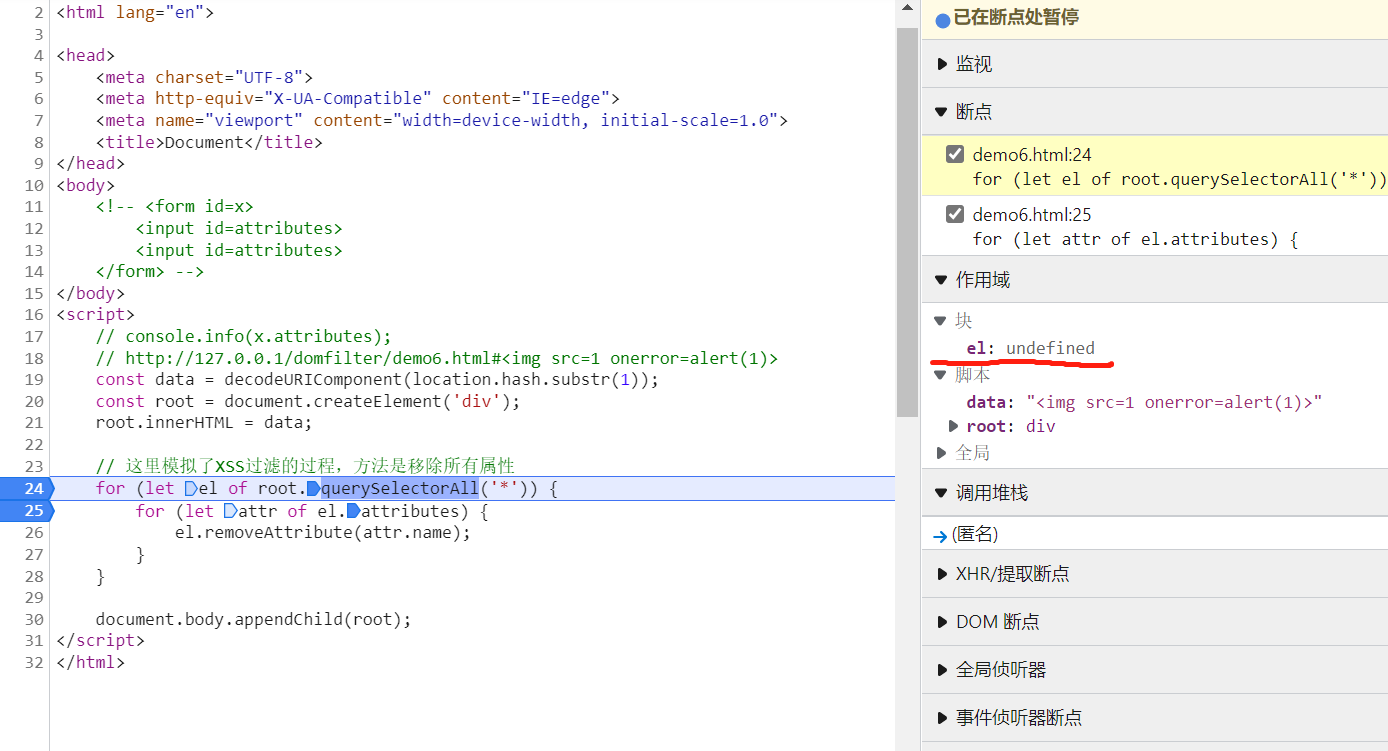Click the line 24 breakpoint marker in gutter

pos(26,488)
